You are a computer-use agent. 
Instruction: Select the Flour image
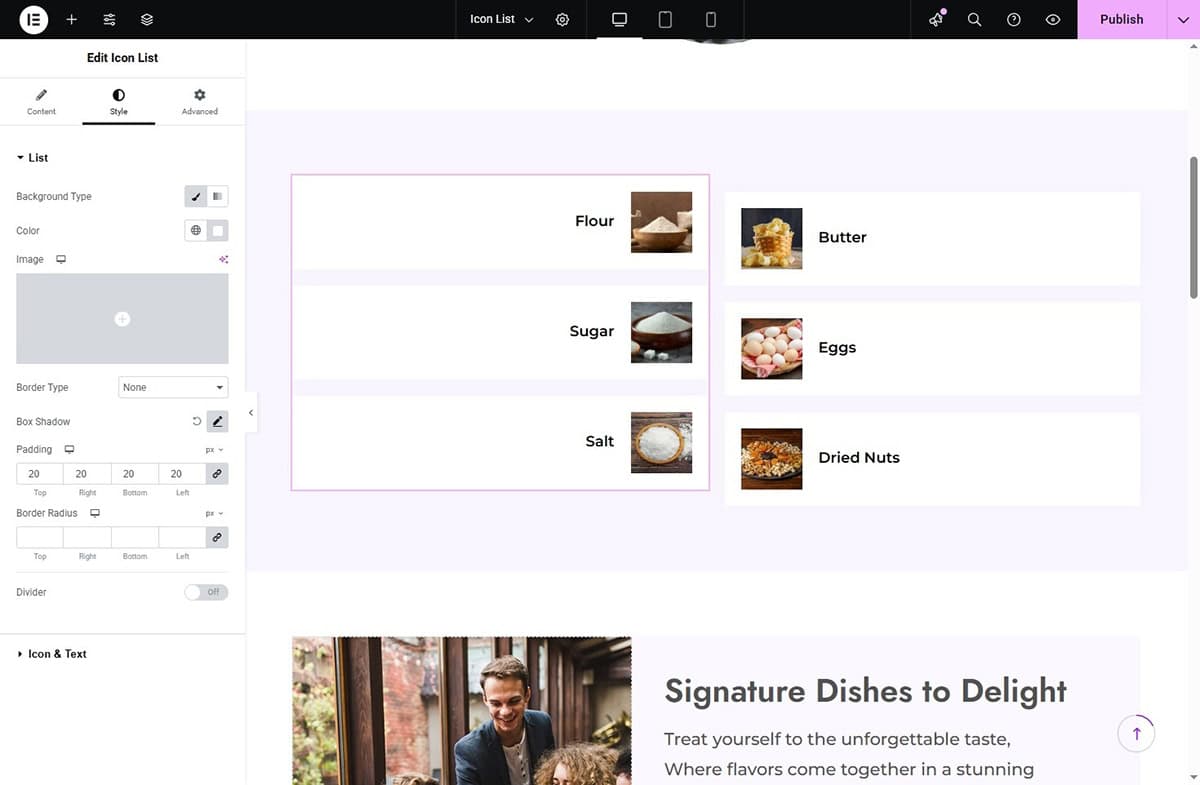(x=661, y=222)
